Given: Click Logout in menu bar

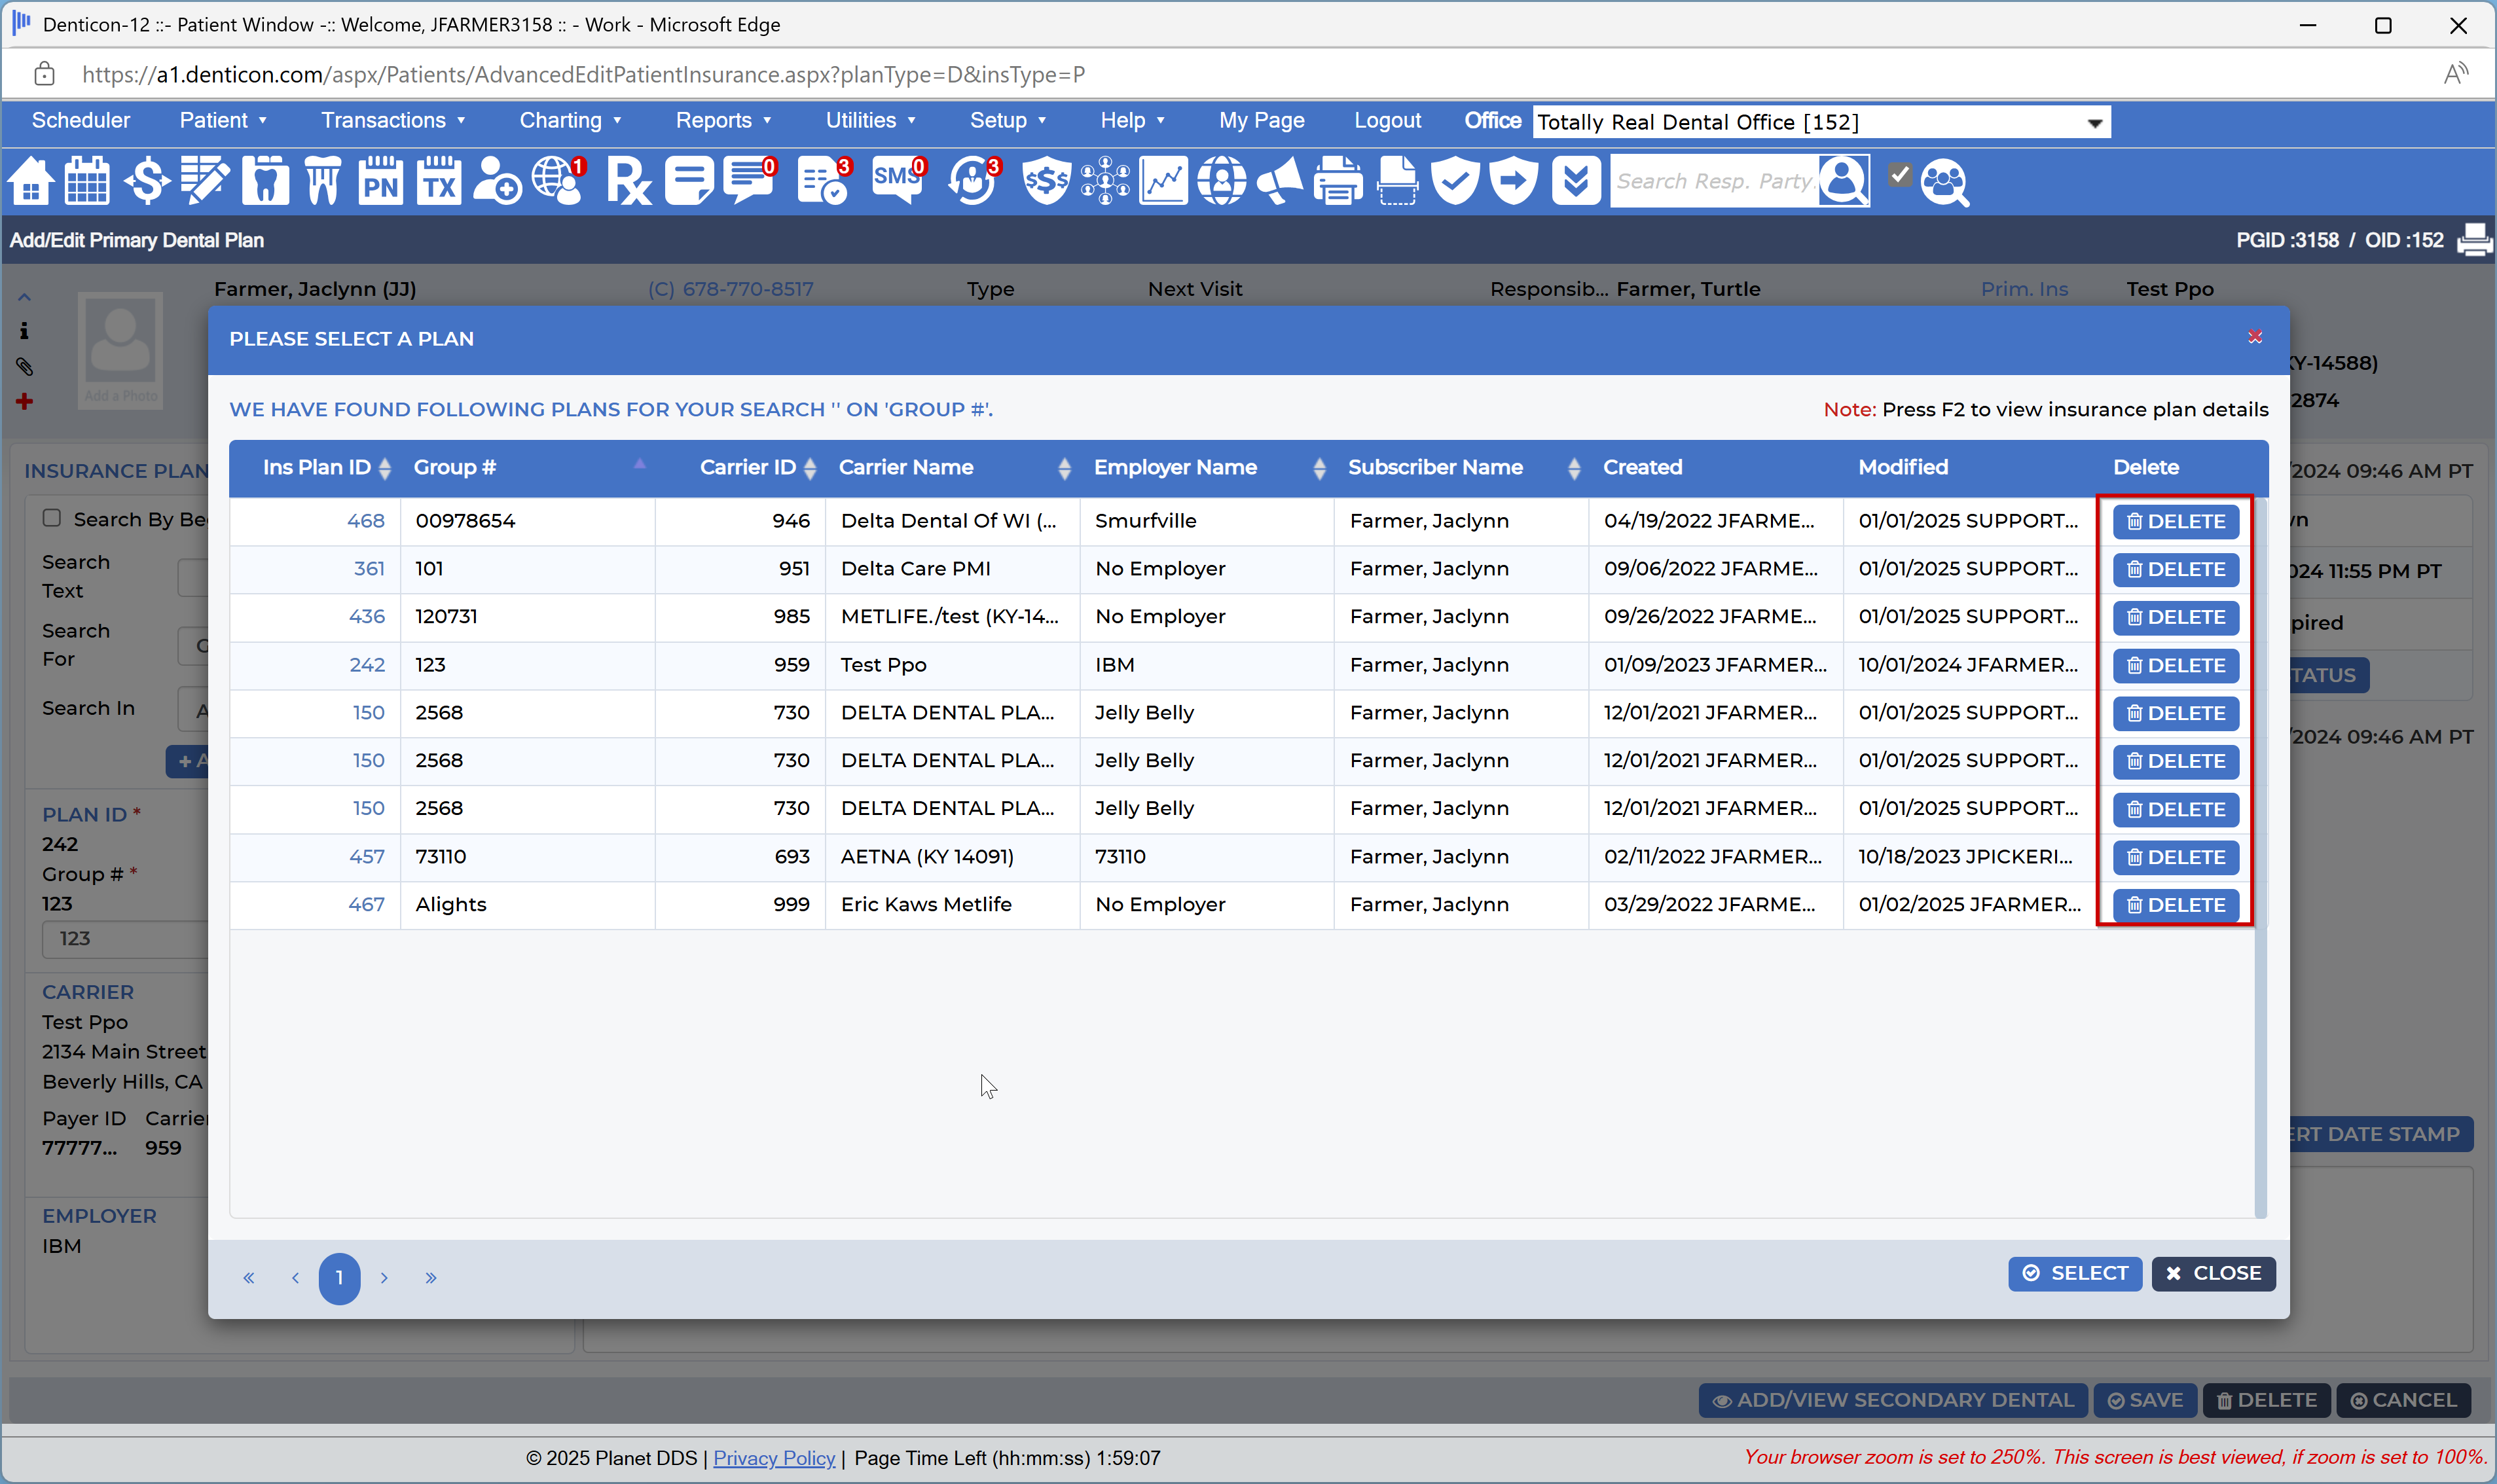Looking at the screenshot, I should [x=1387, y=120].
